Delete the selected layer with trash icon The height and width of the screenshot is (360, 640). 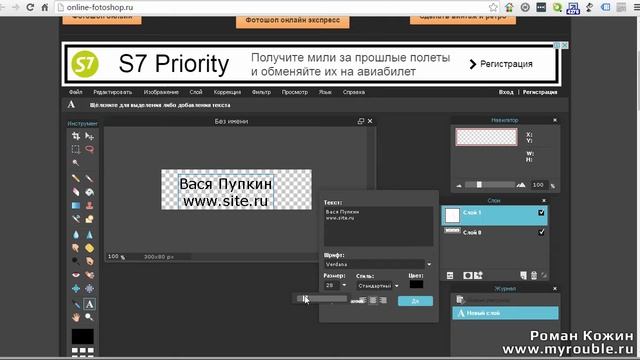[x=533, y=276]
